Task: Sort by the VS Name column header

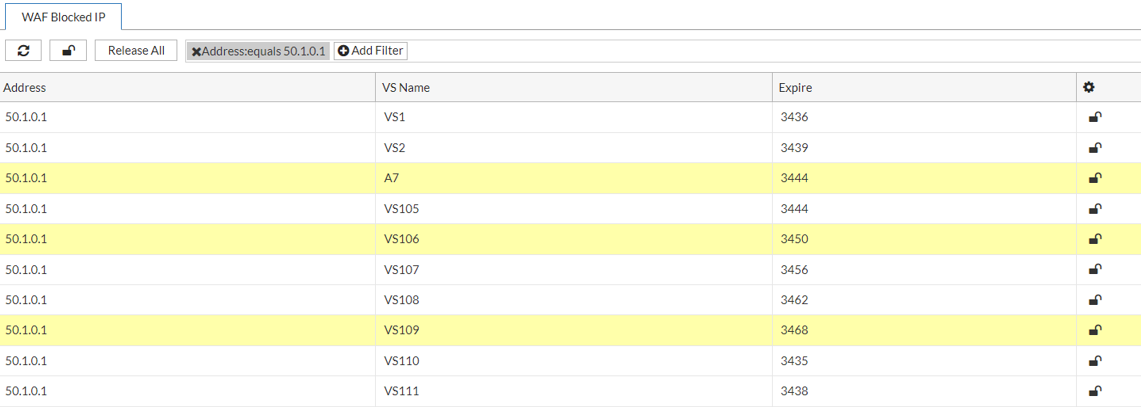Action: (x=406, y=87)
